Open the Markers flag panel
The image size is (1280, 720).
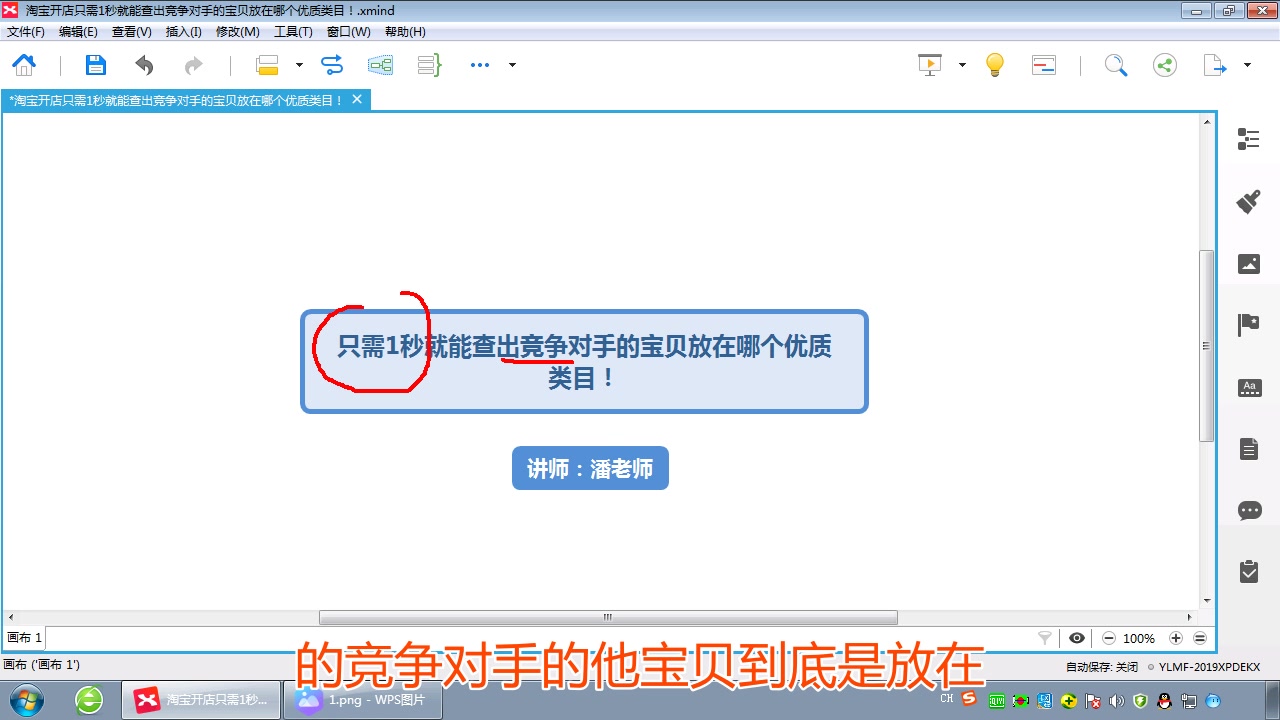(1249, 324)
